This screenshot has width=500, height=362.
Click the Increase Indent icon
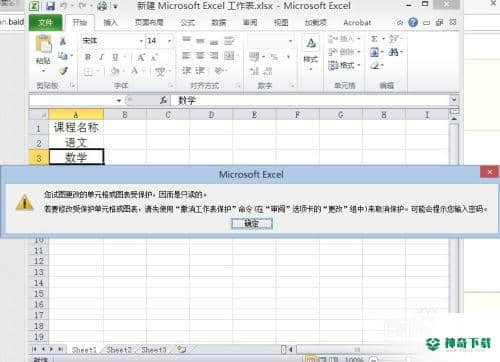[x=200, y=70]
